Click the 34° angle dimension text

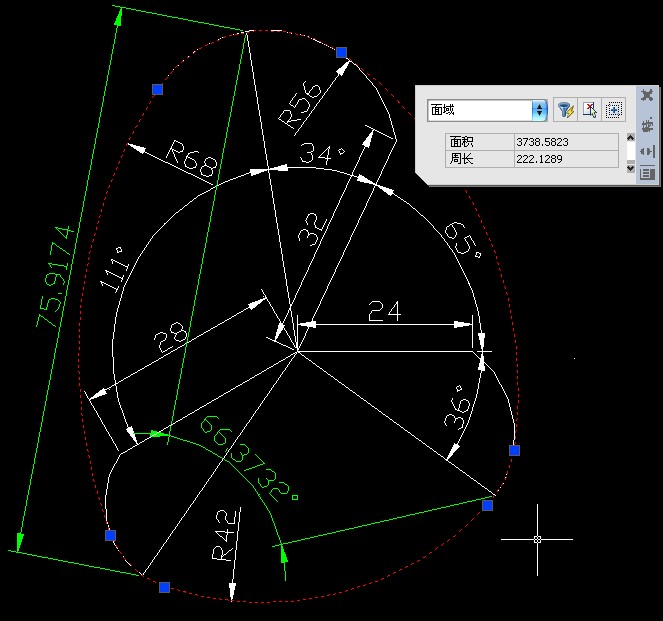pyautogui.click(x=322, y=153)
